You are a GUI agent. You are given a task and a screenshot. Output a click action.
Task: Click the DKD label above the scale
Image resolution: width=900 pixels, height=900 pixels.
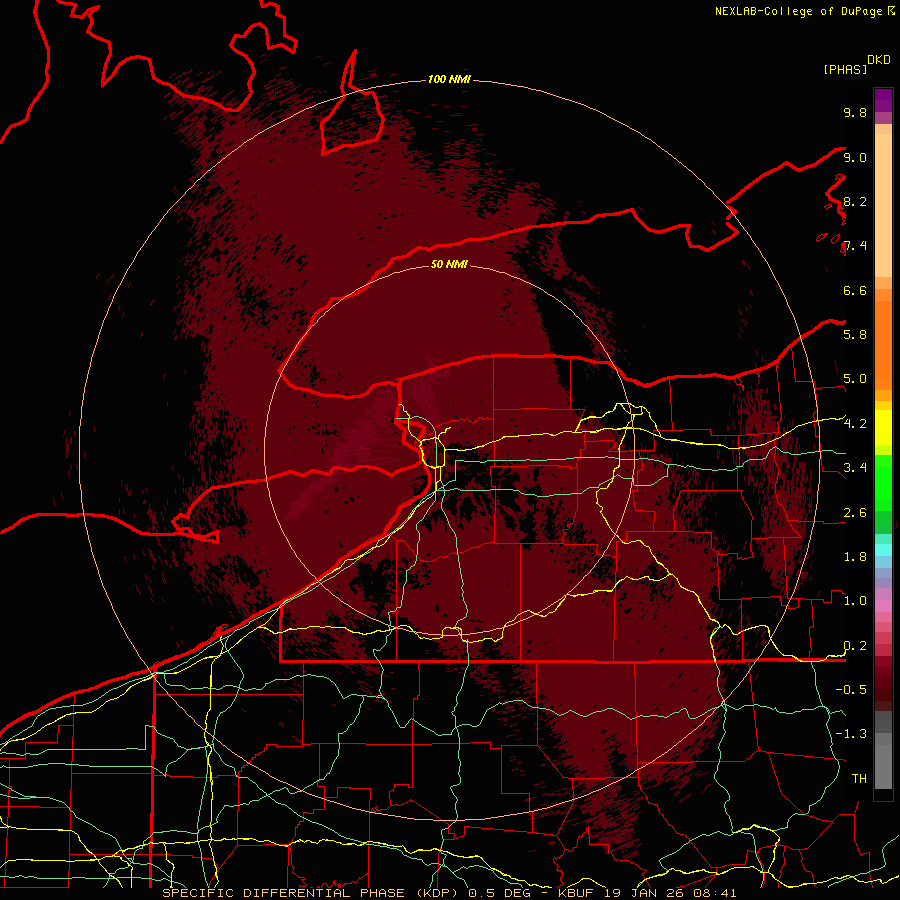click(879, 60)
